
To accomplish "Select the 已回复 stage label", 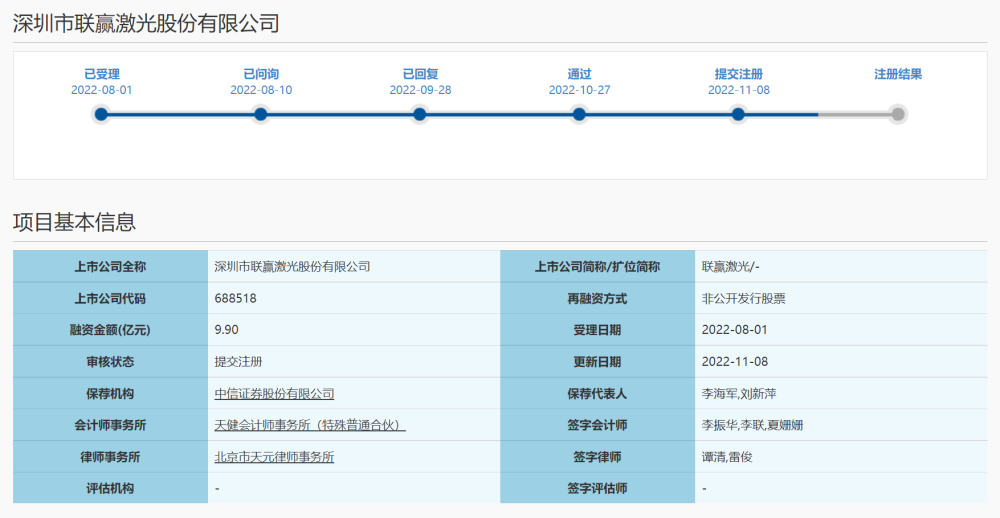I will pyautogui.click(x=420, y=74).
